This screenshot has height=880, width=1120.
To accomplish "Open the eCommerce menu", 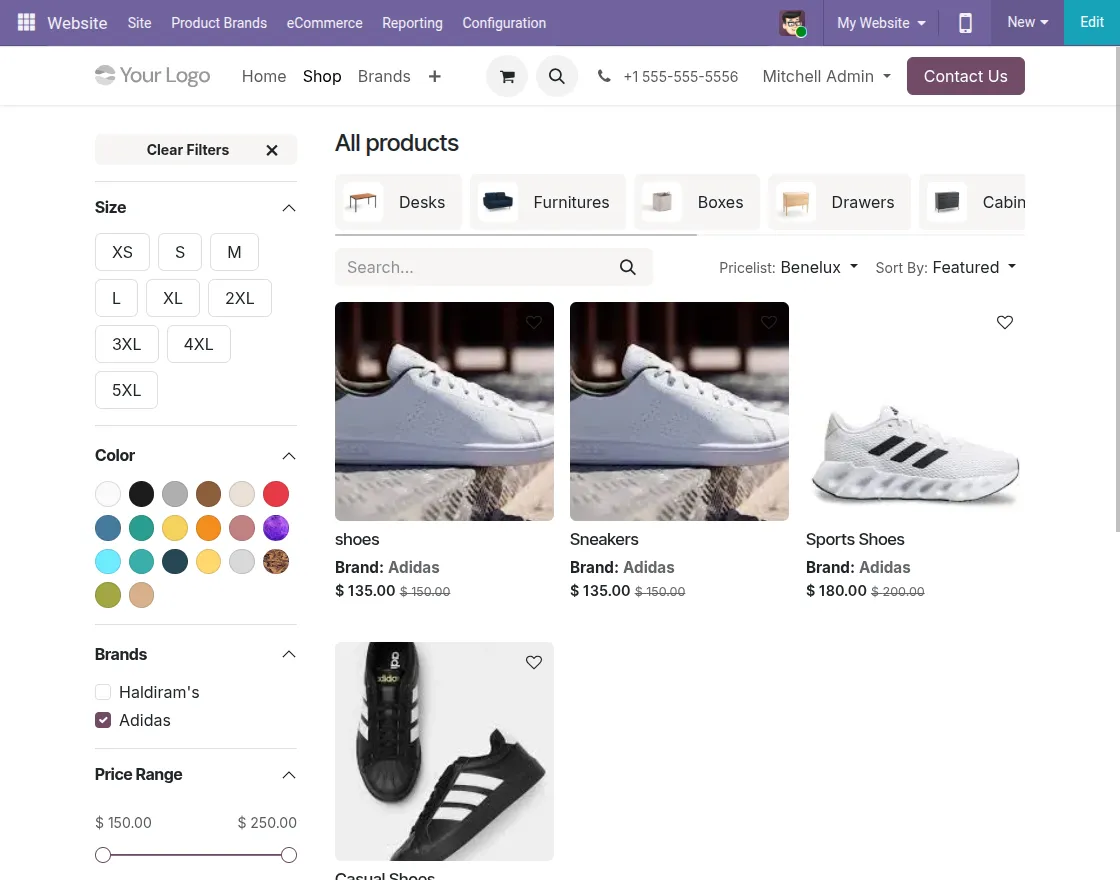I will [324, 23].
